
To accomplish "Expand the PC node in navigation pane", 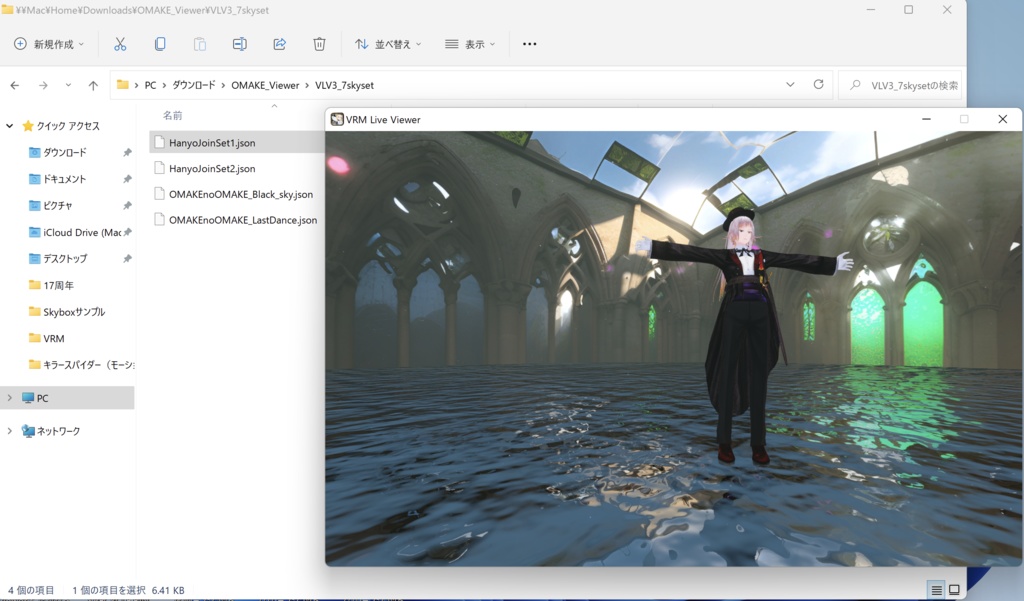I will point(10,398).
